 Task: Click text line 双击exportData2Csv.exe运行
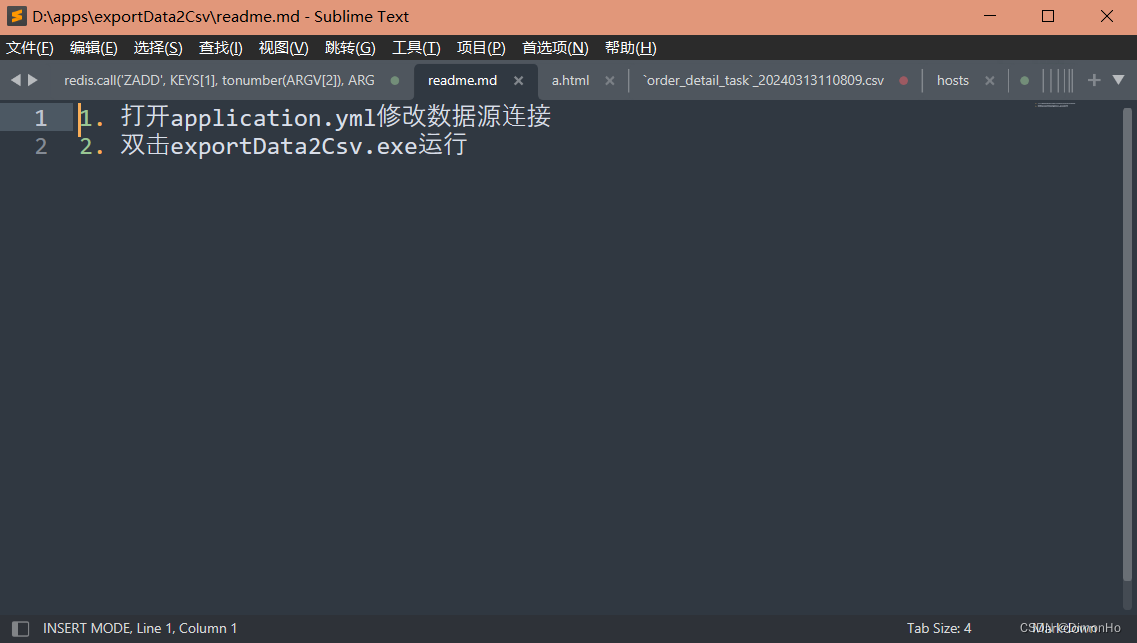click(294, 146)
